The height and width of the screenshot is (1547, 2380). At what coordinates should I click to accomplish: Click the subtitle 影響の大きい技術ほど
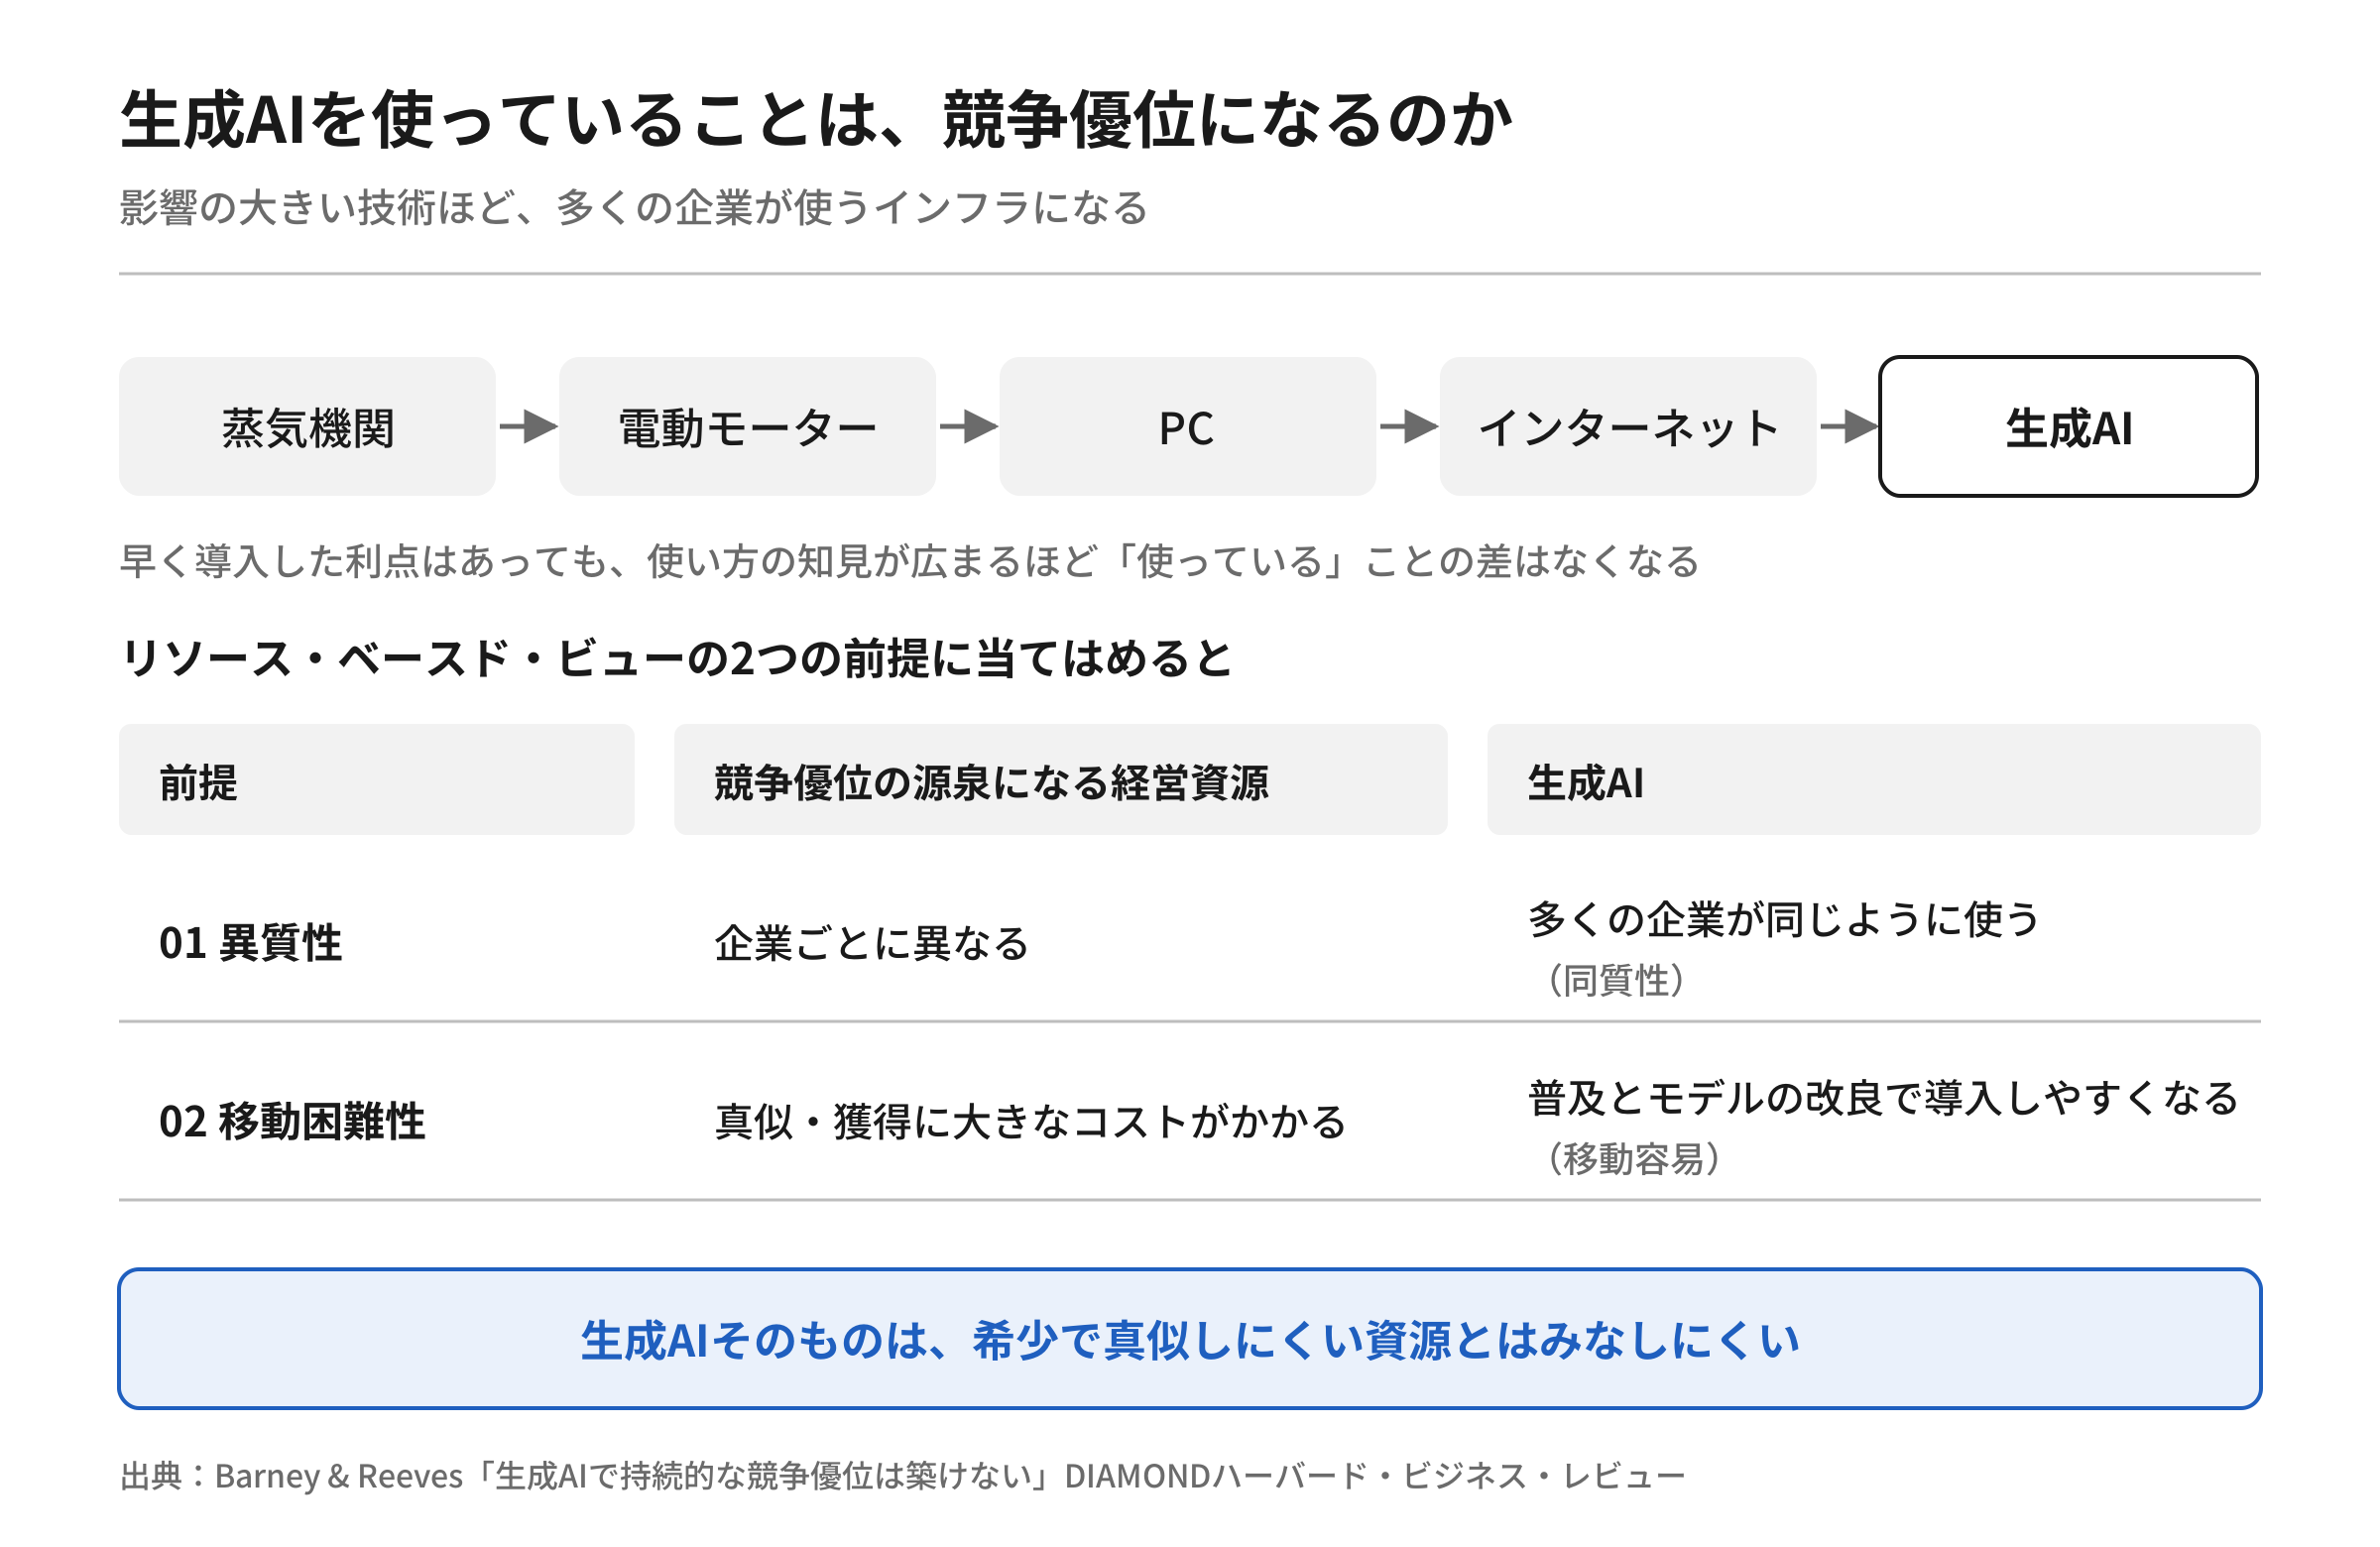click(633, 208)
